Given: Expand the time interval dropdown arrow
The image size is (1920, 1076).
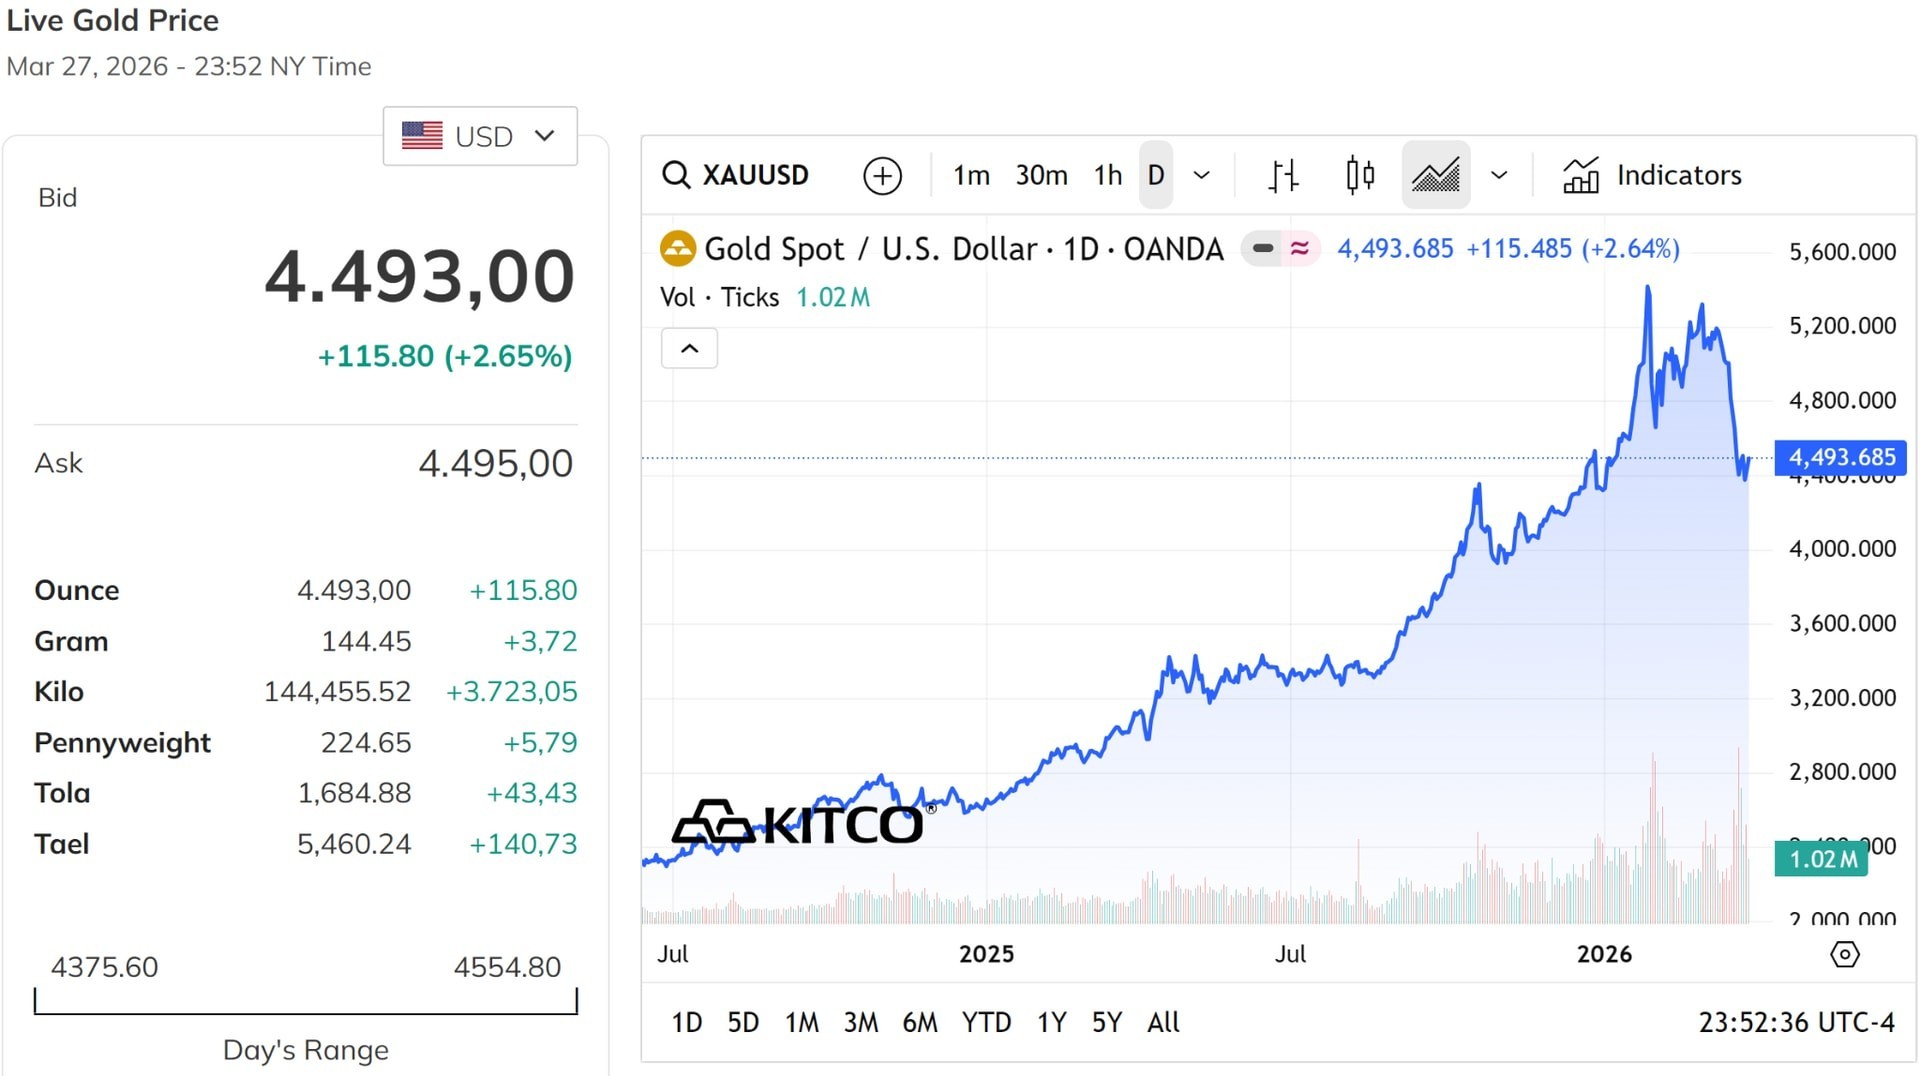Looking at the screenshot, I should pos(1202,175).
